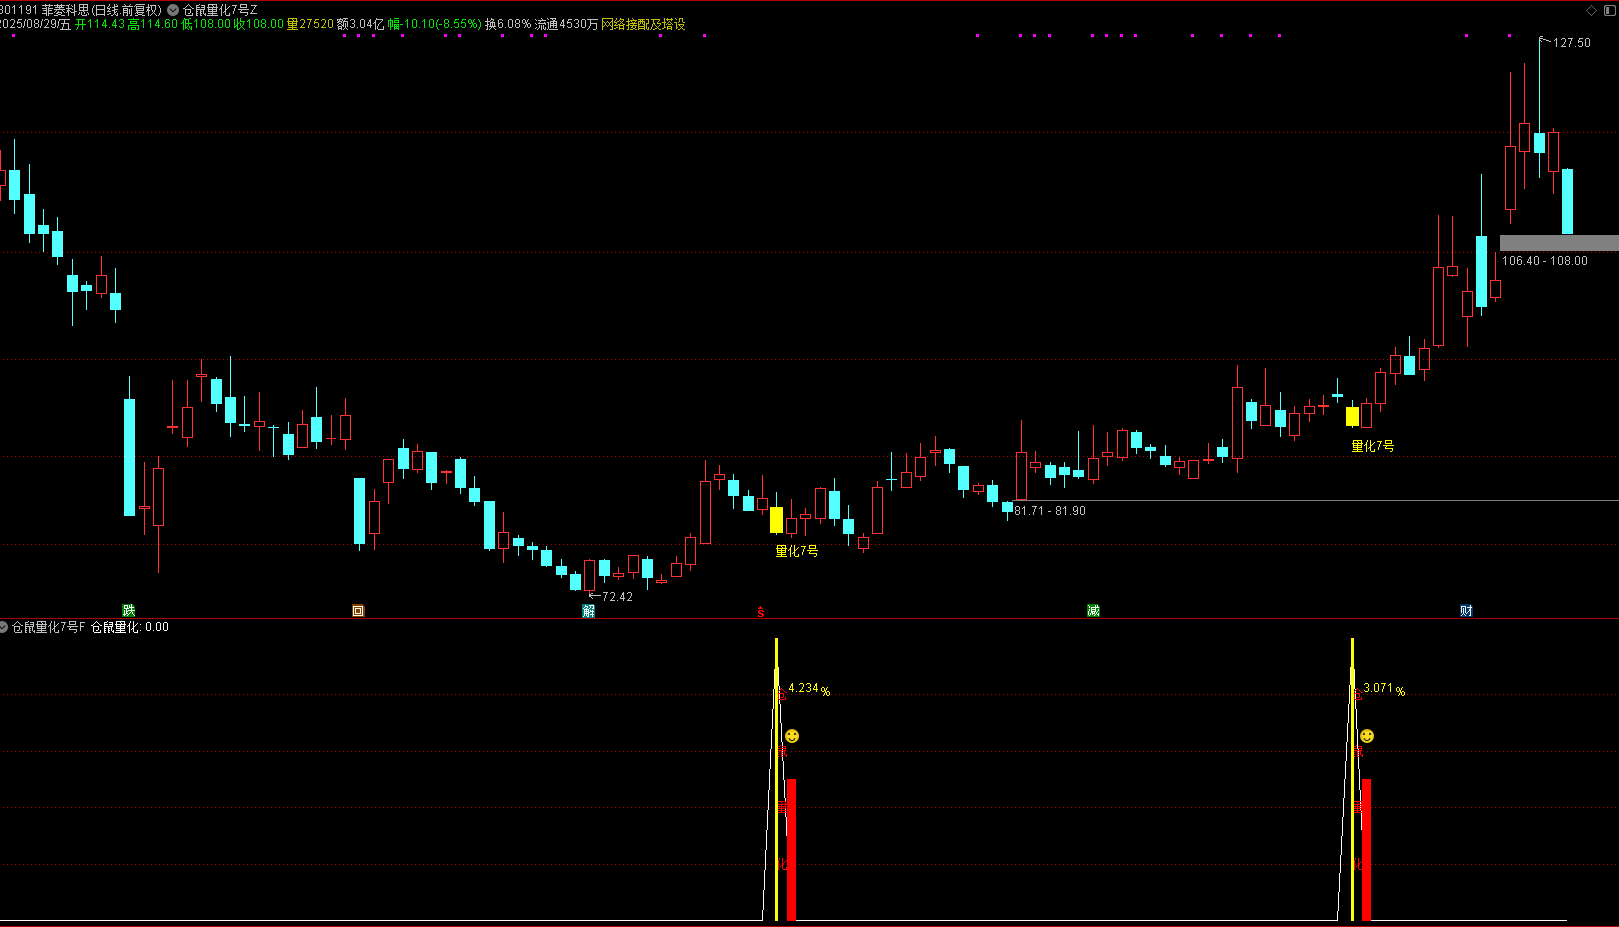Click the 72.42 low price label

point(617,597)
